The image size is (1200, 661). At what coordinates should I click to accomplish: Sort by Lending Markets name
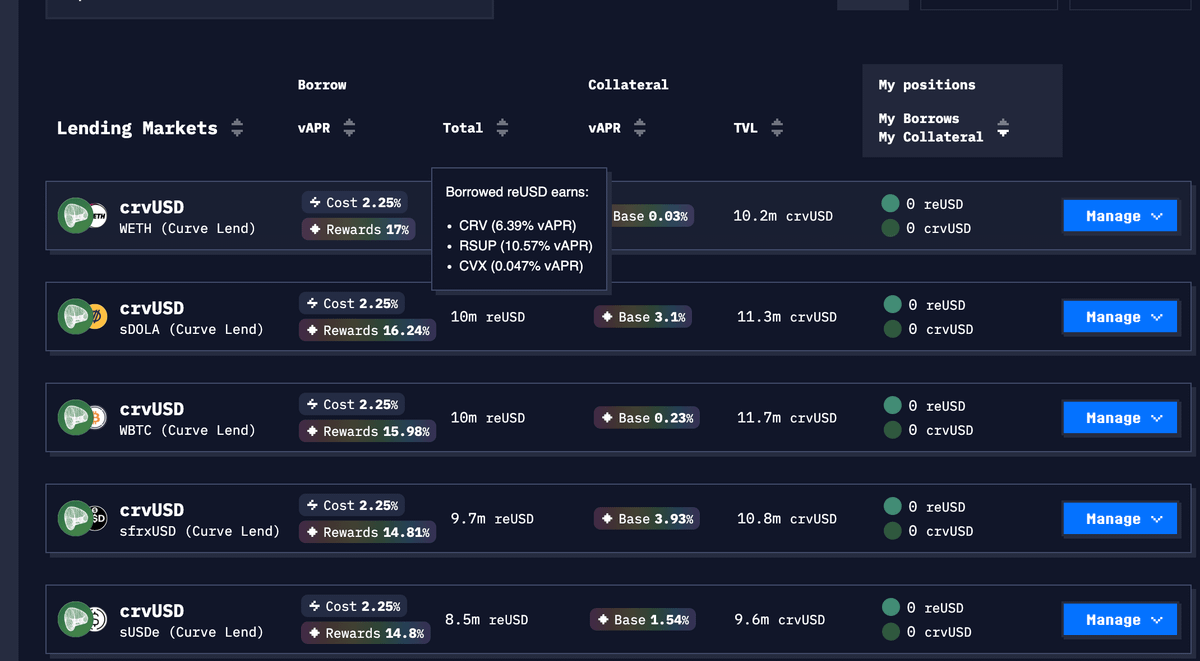click(x=237, y=128)
